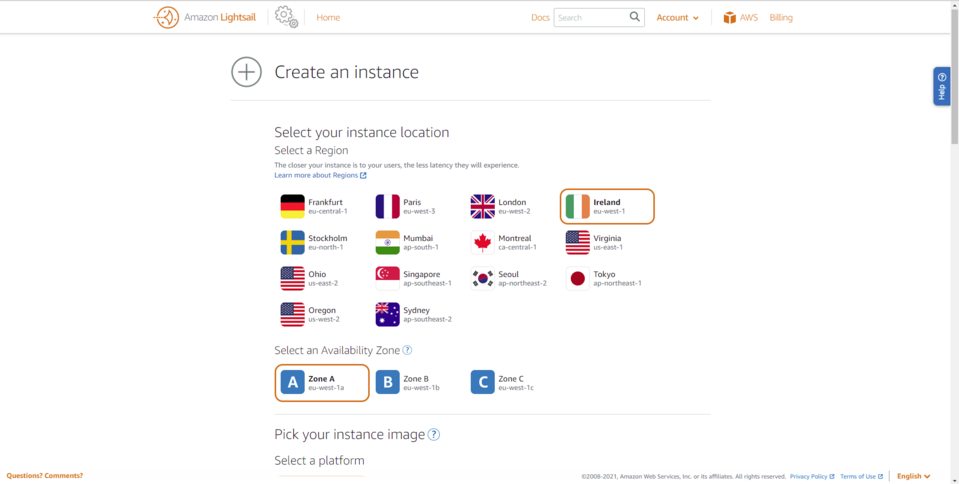Choose the London eu-west-2 region
The width and height of the screenshot is (959, 484).
[511, 207]
